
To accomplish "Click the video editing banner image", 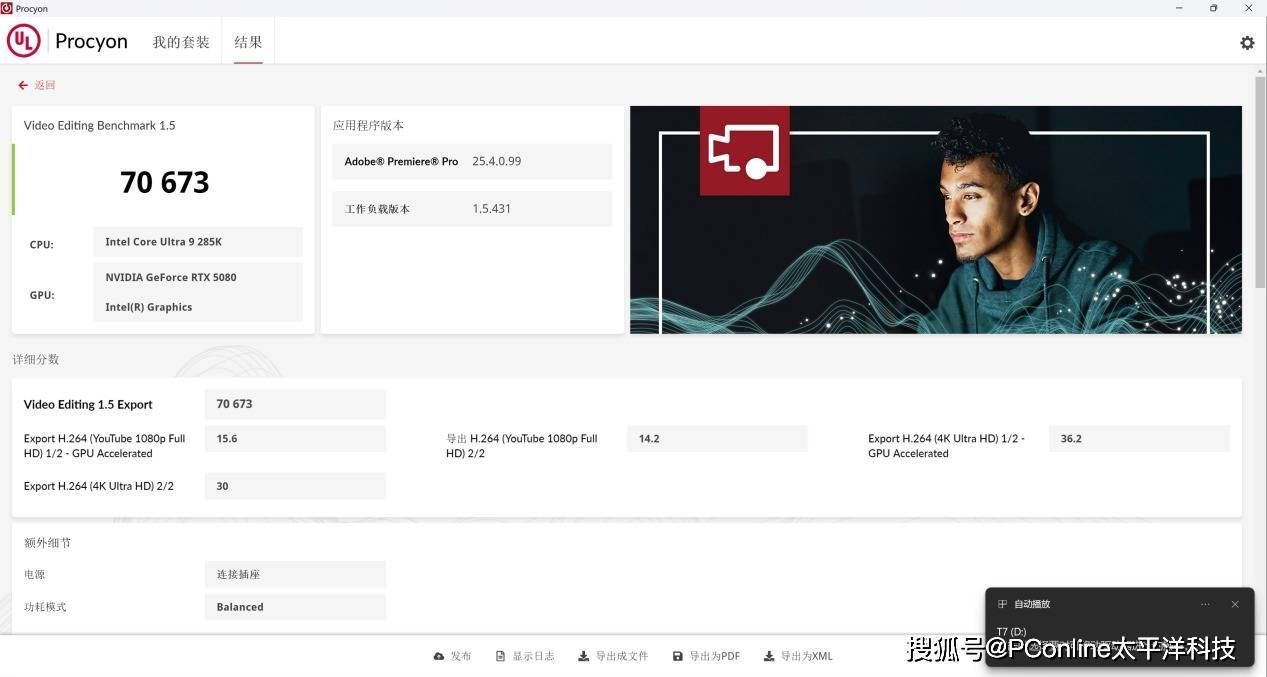I will click(x=935, y=220).
